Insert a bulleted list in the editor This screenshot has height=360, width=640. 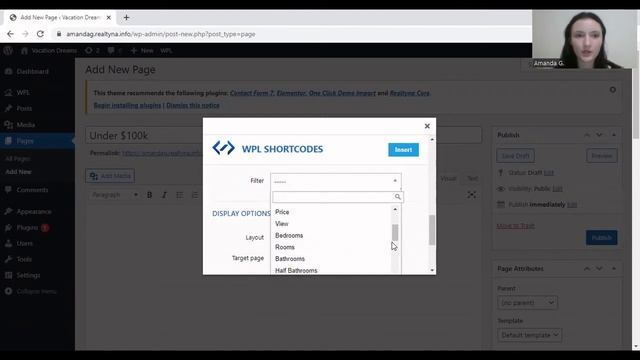180,195
